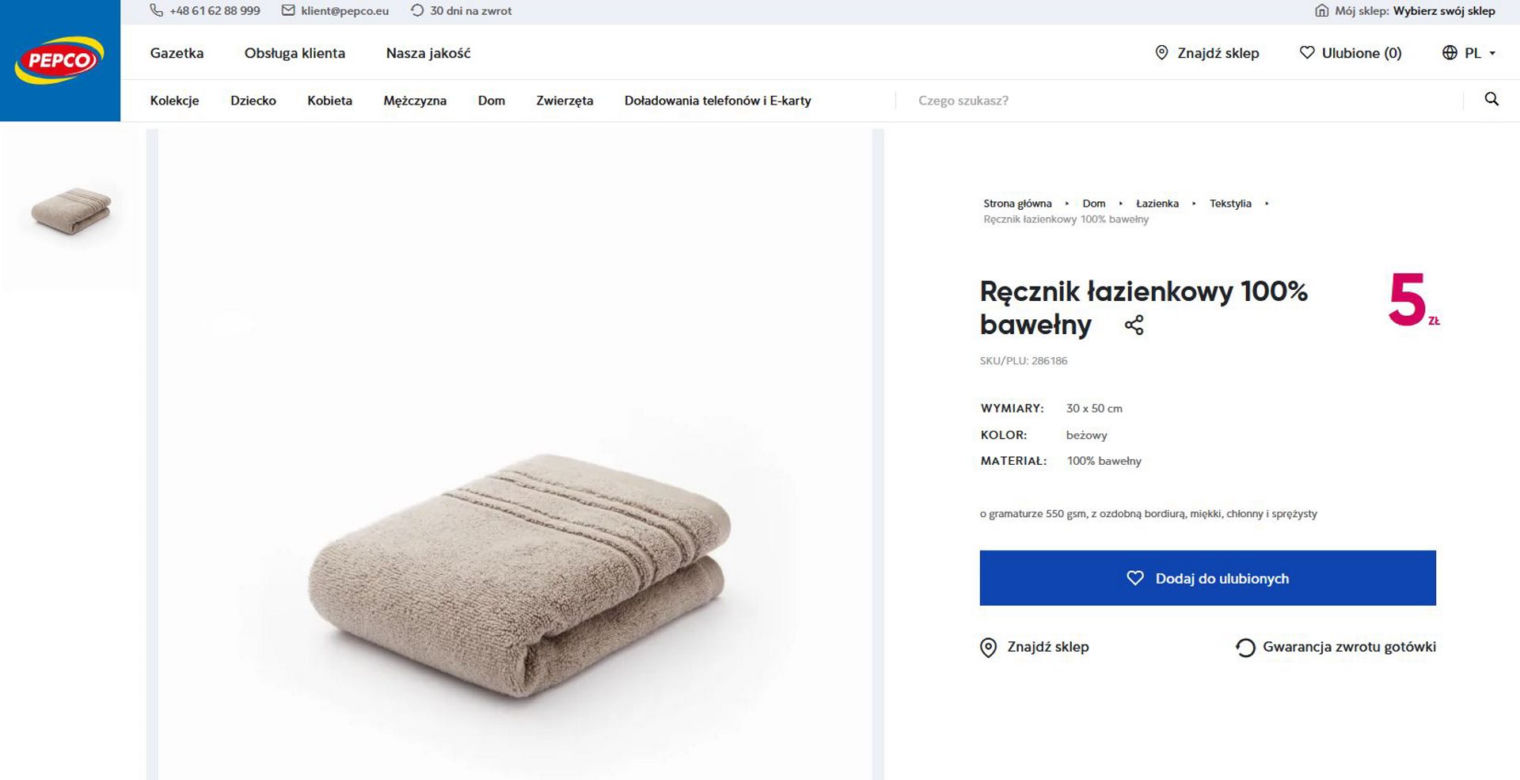Click the search magnifier icon
The image size is (1520, 780).
coord(1491,99)
